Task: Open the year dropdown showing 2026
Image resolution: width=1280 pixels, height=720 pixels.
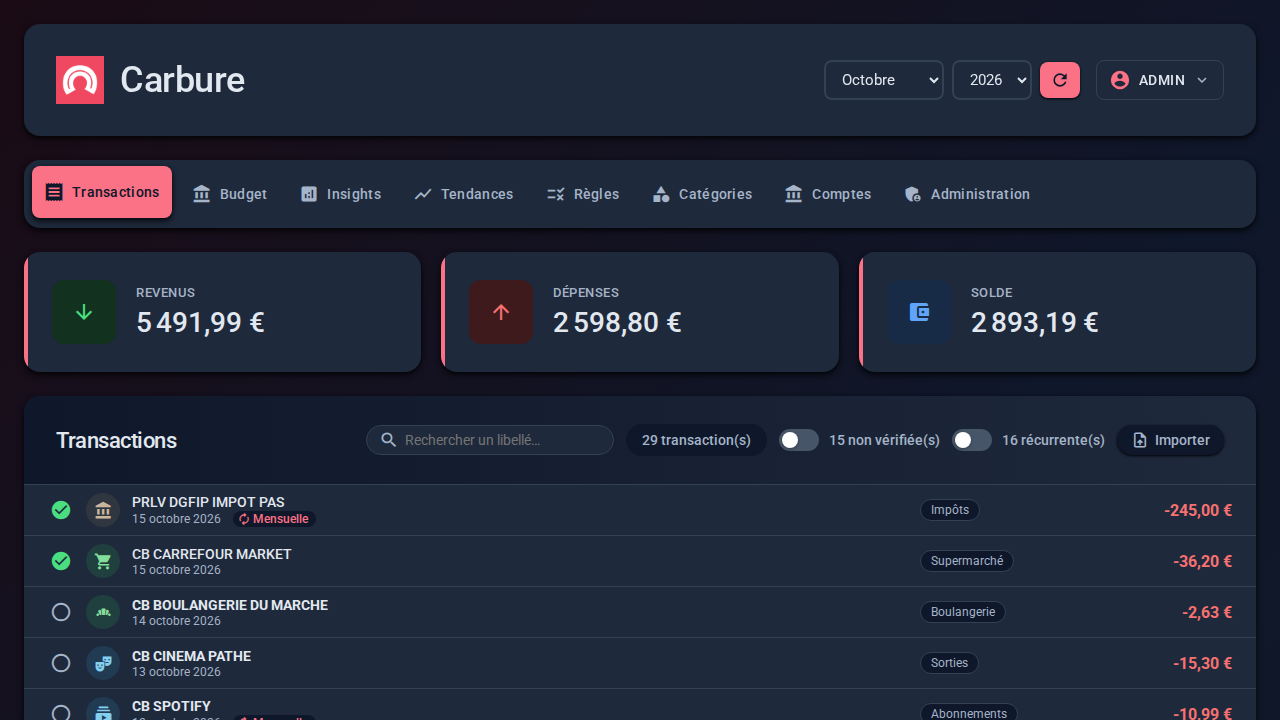Action: 992,80
